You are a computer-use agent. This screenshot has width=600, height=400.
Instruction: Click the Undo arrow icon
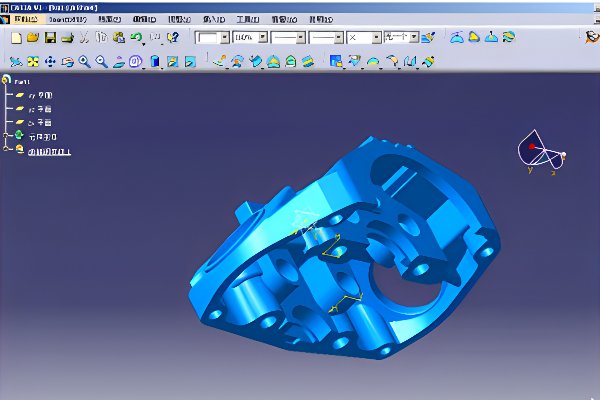click(x=136, y=37)
